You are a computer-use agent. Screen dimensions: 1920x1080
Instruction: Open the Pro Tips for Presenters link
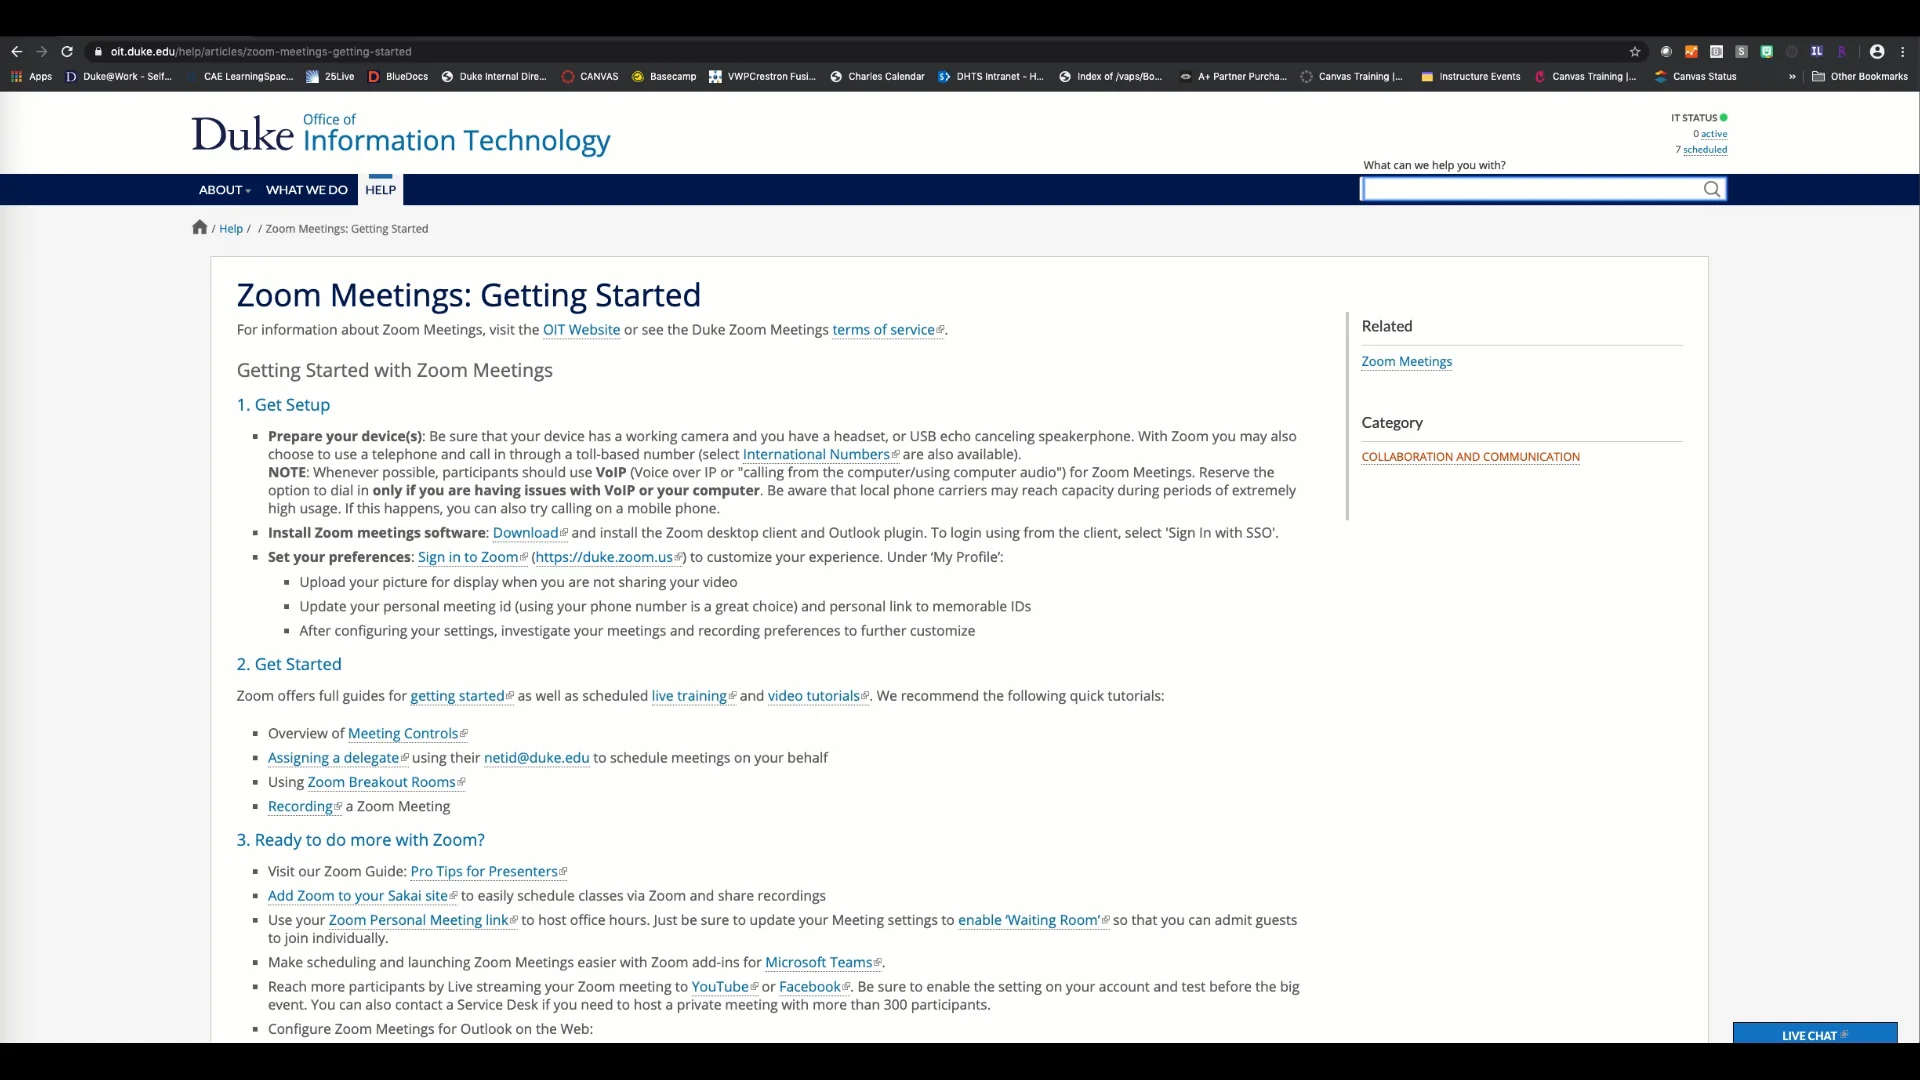tap(488, 872)
